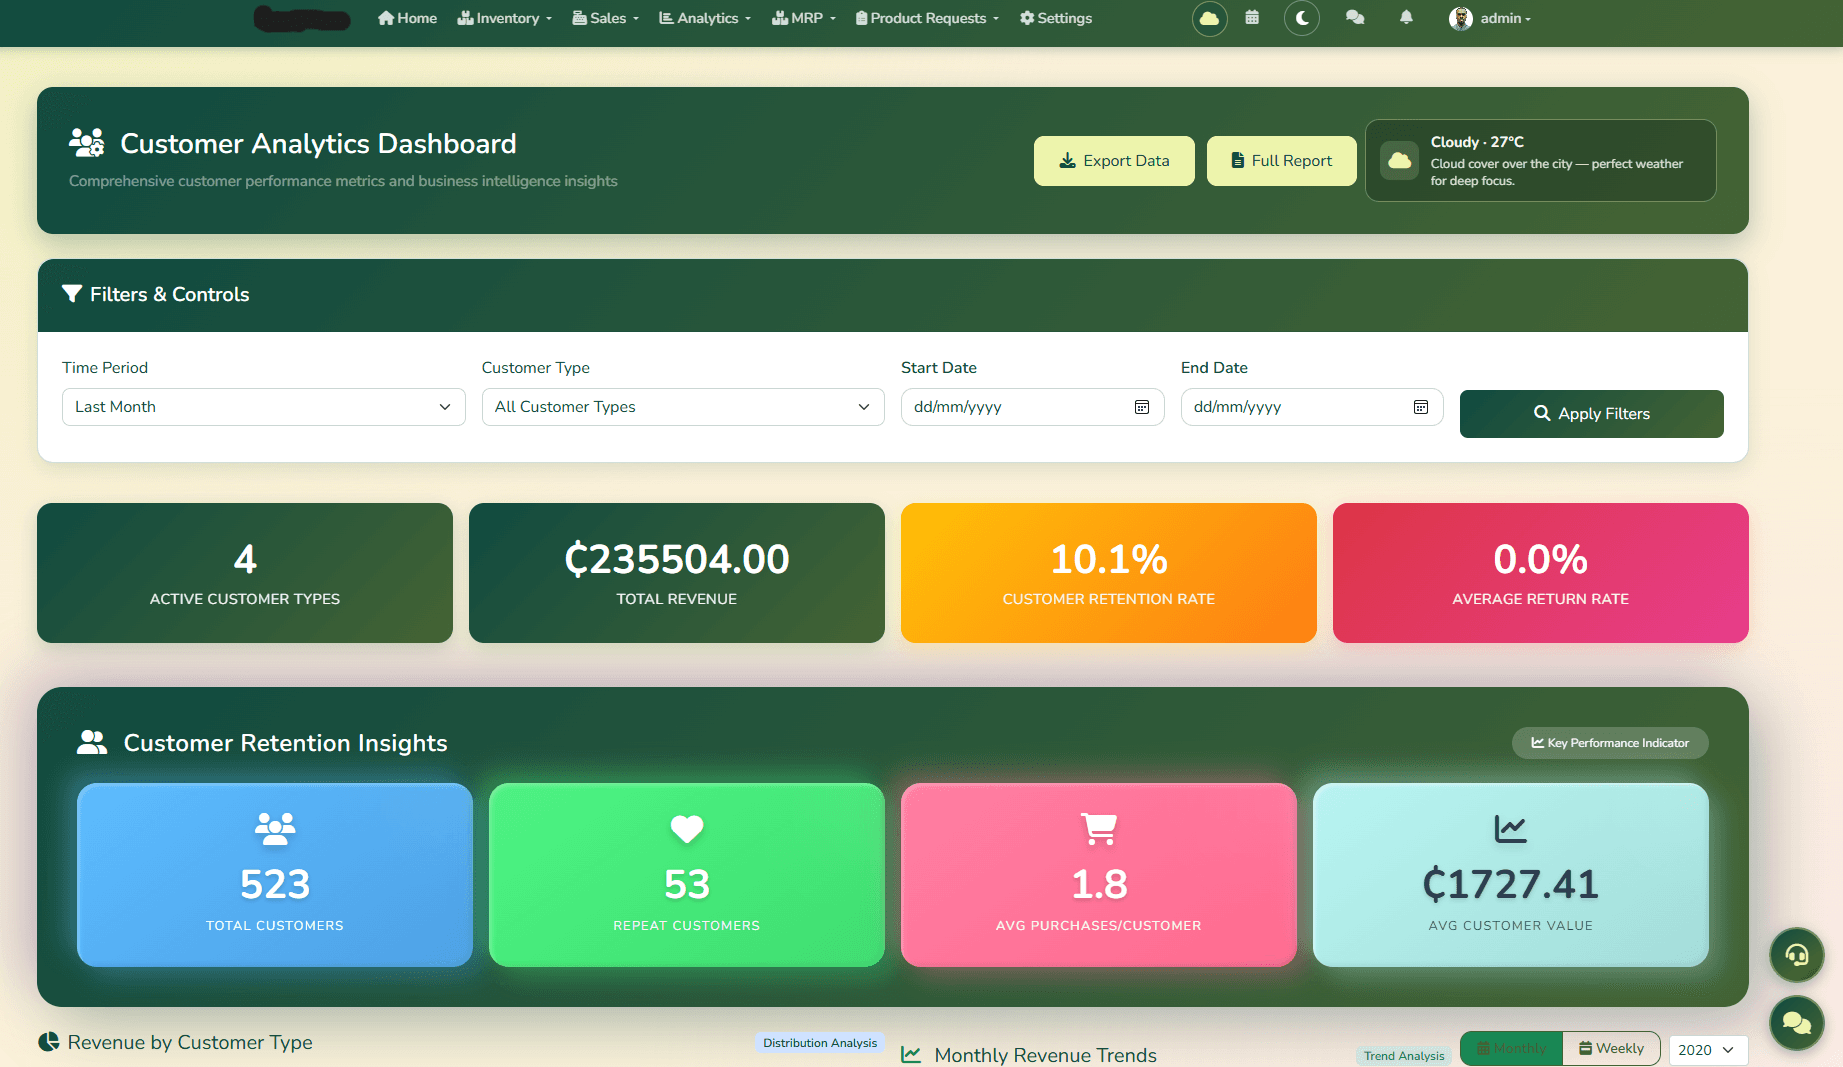The width and height of the screenshot is (1843, 1067).
Task: Expand the admin user menu
Action: pyautogui.click(x=1491, y=18)
